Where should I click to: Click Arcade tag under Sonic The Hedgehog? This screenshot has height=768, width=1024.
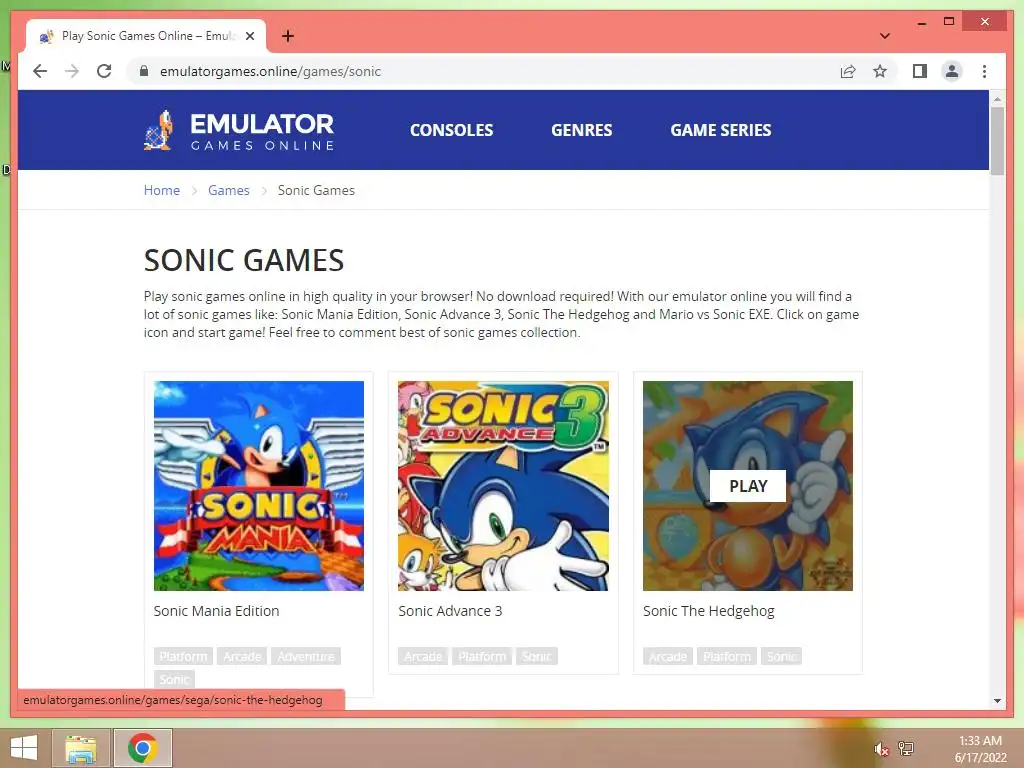[667, 656]
